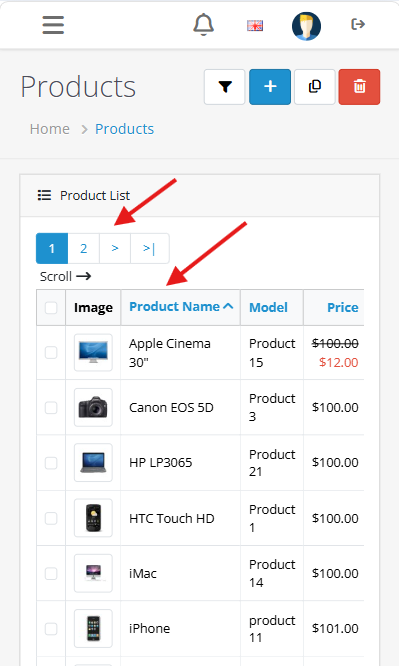The width and height of the screenshot is (399, 666).
Task: Click the HTC Touch HD product name
Action: pos(172,518)
